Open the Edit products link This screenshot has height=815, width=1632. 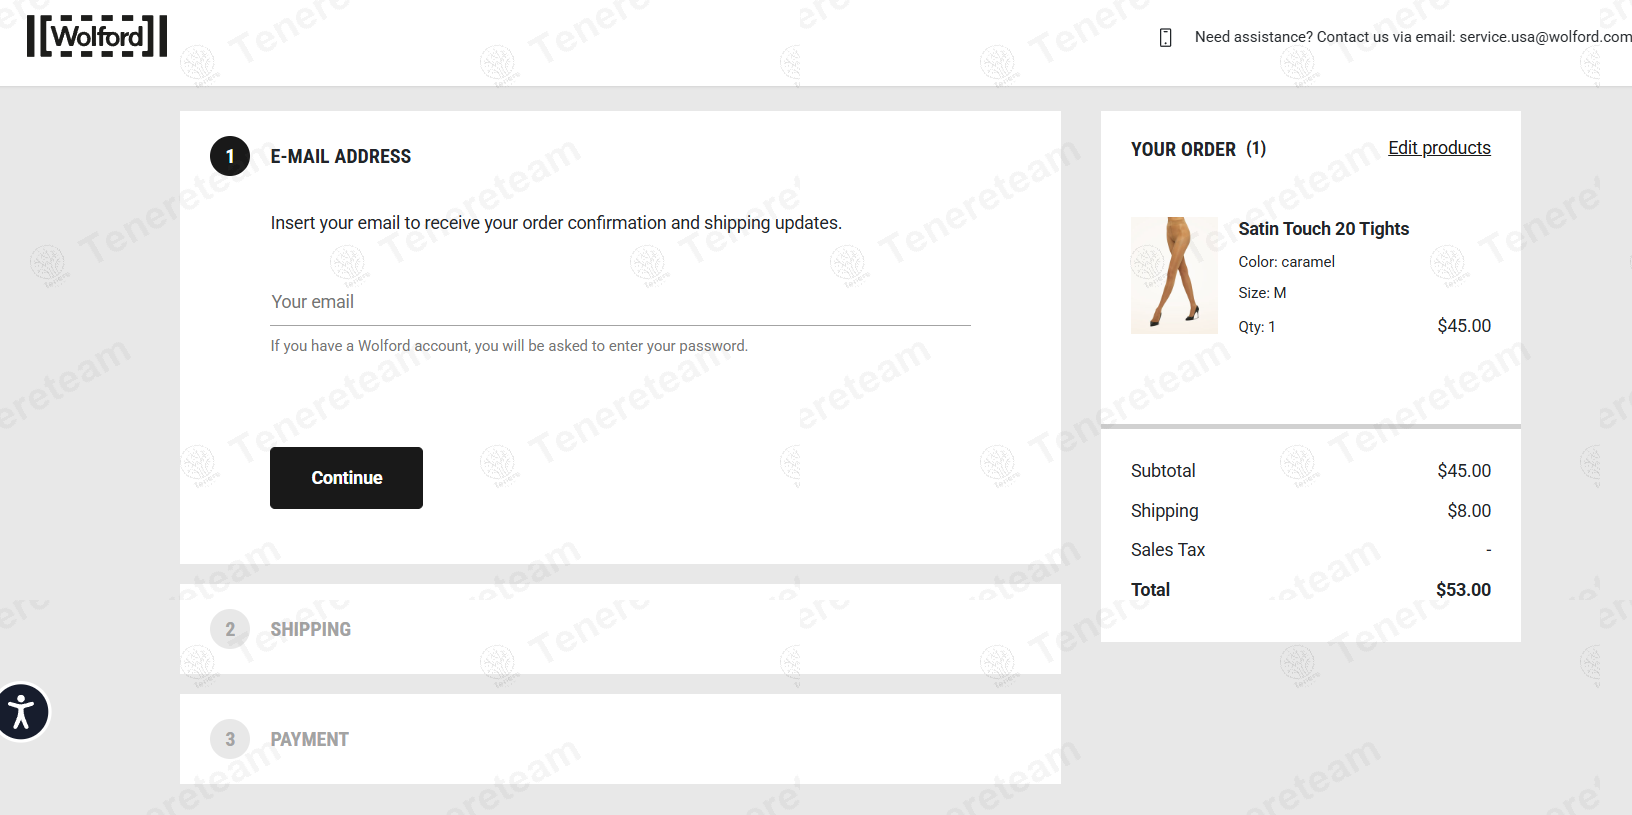click(x=1439, y=148)
